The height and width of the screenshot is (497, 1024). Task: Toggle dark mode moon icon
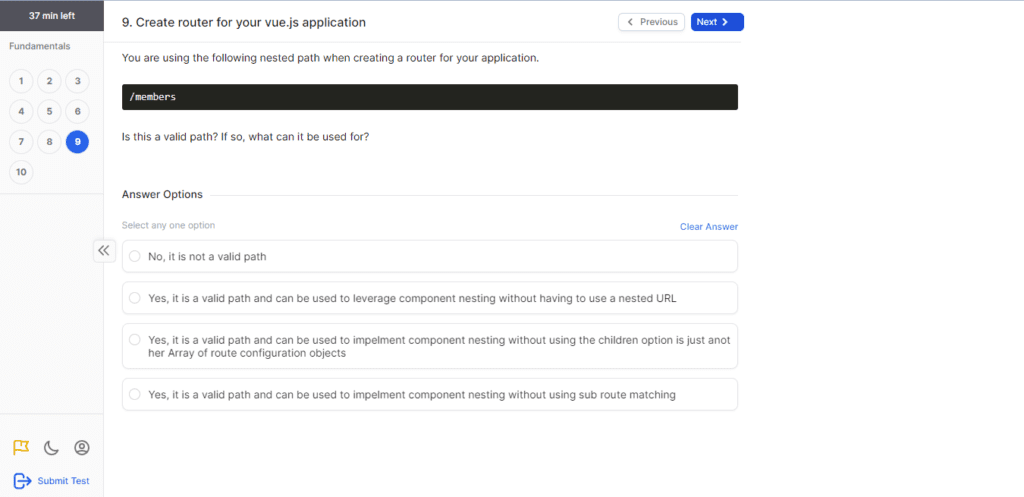[x=51, y=448]
